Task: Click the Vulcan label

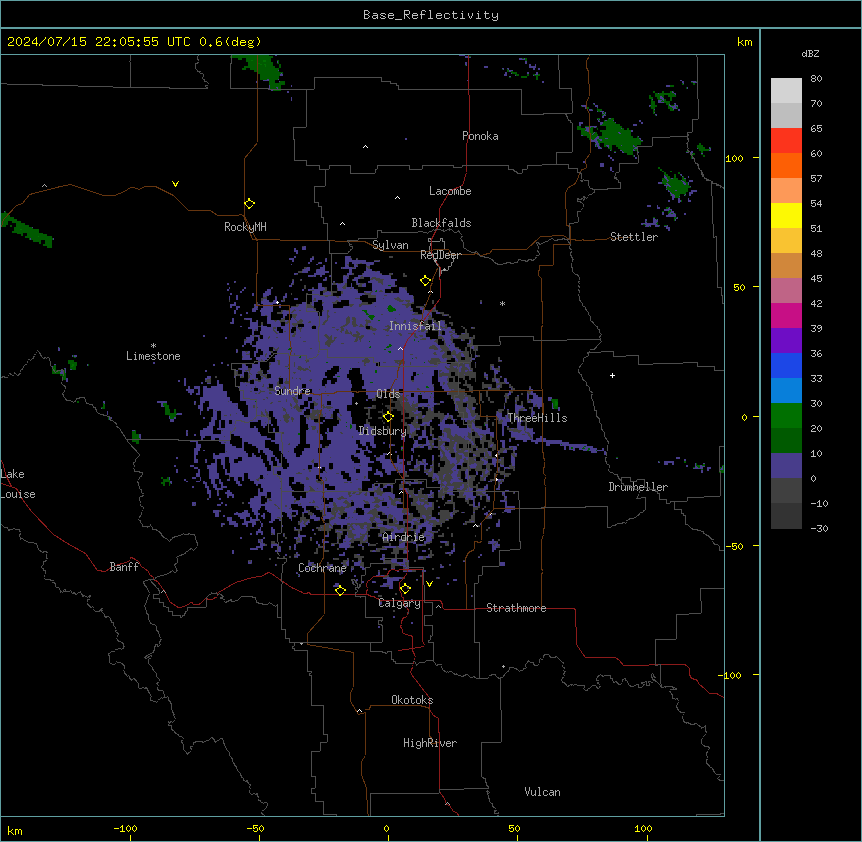Action: tap(542, 792)
